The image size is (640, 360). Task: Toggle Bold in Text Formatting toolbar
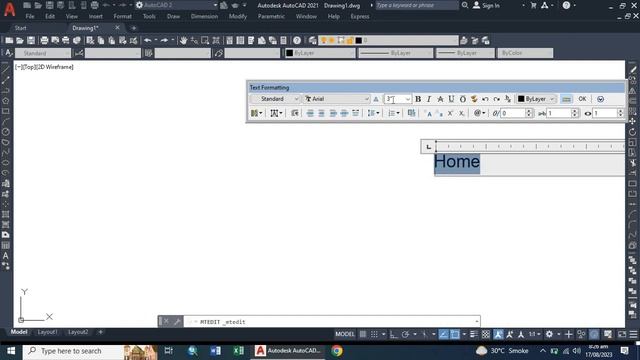[x=418, y=99]
